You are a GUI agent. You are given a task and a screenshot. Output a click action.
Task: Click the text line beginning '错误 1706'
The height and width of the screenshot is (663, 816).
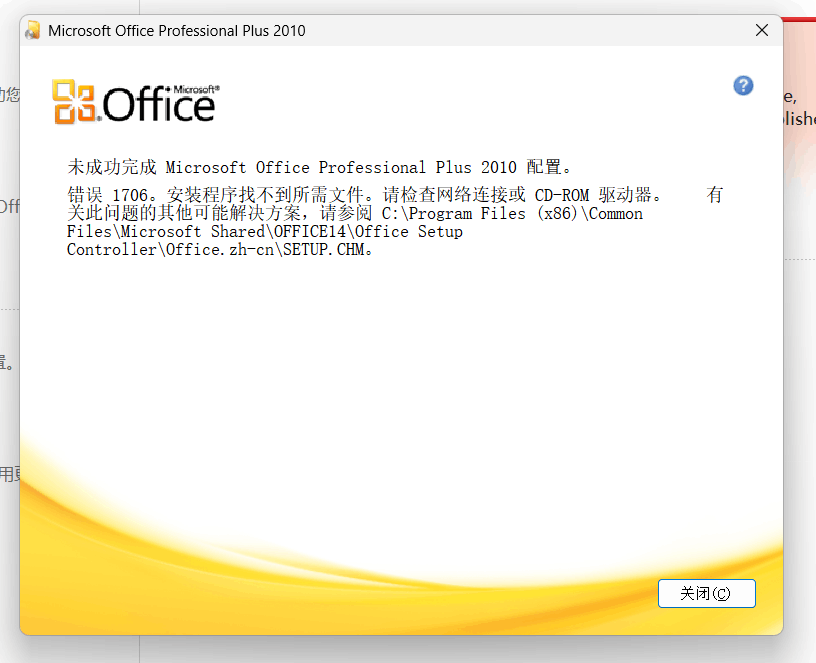pyautogui.click(x=395, y=195)
